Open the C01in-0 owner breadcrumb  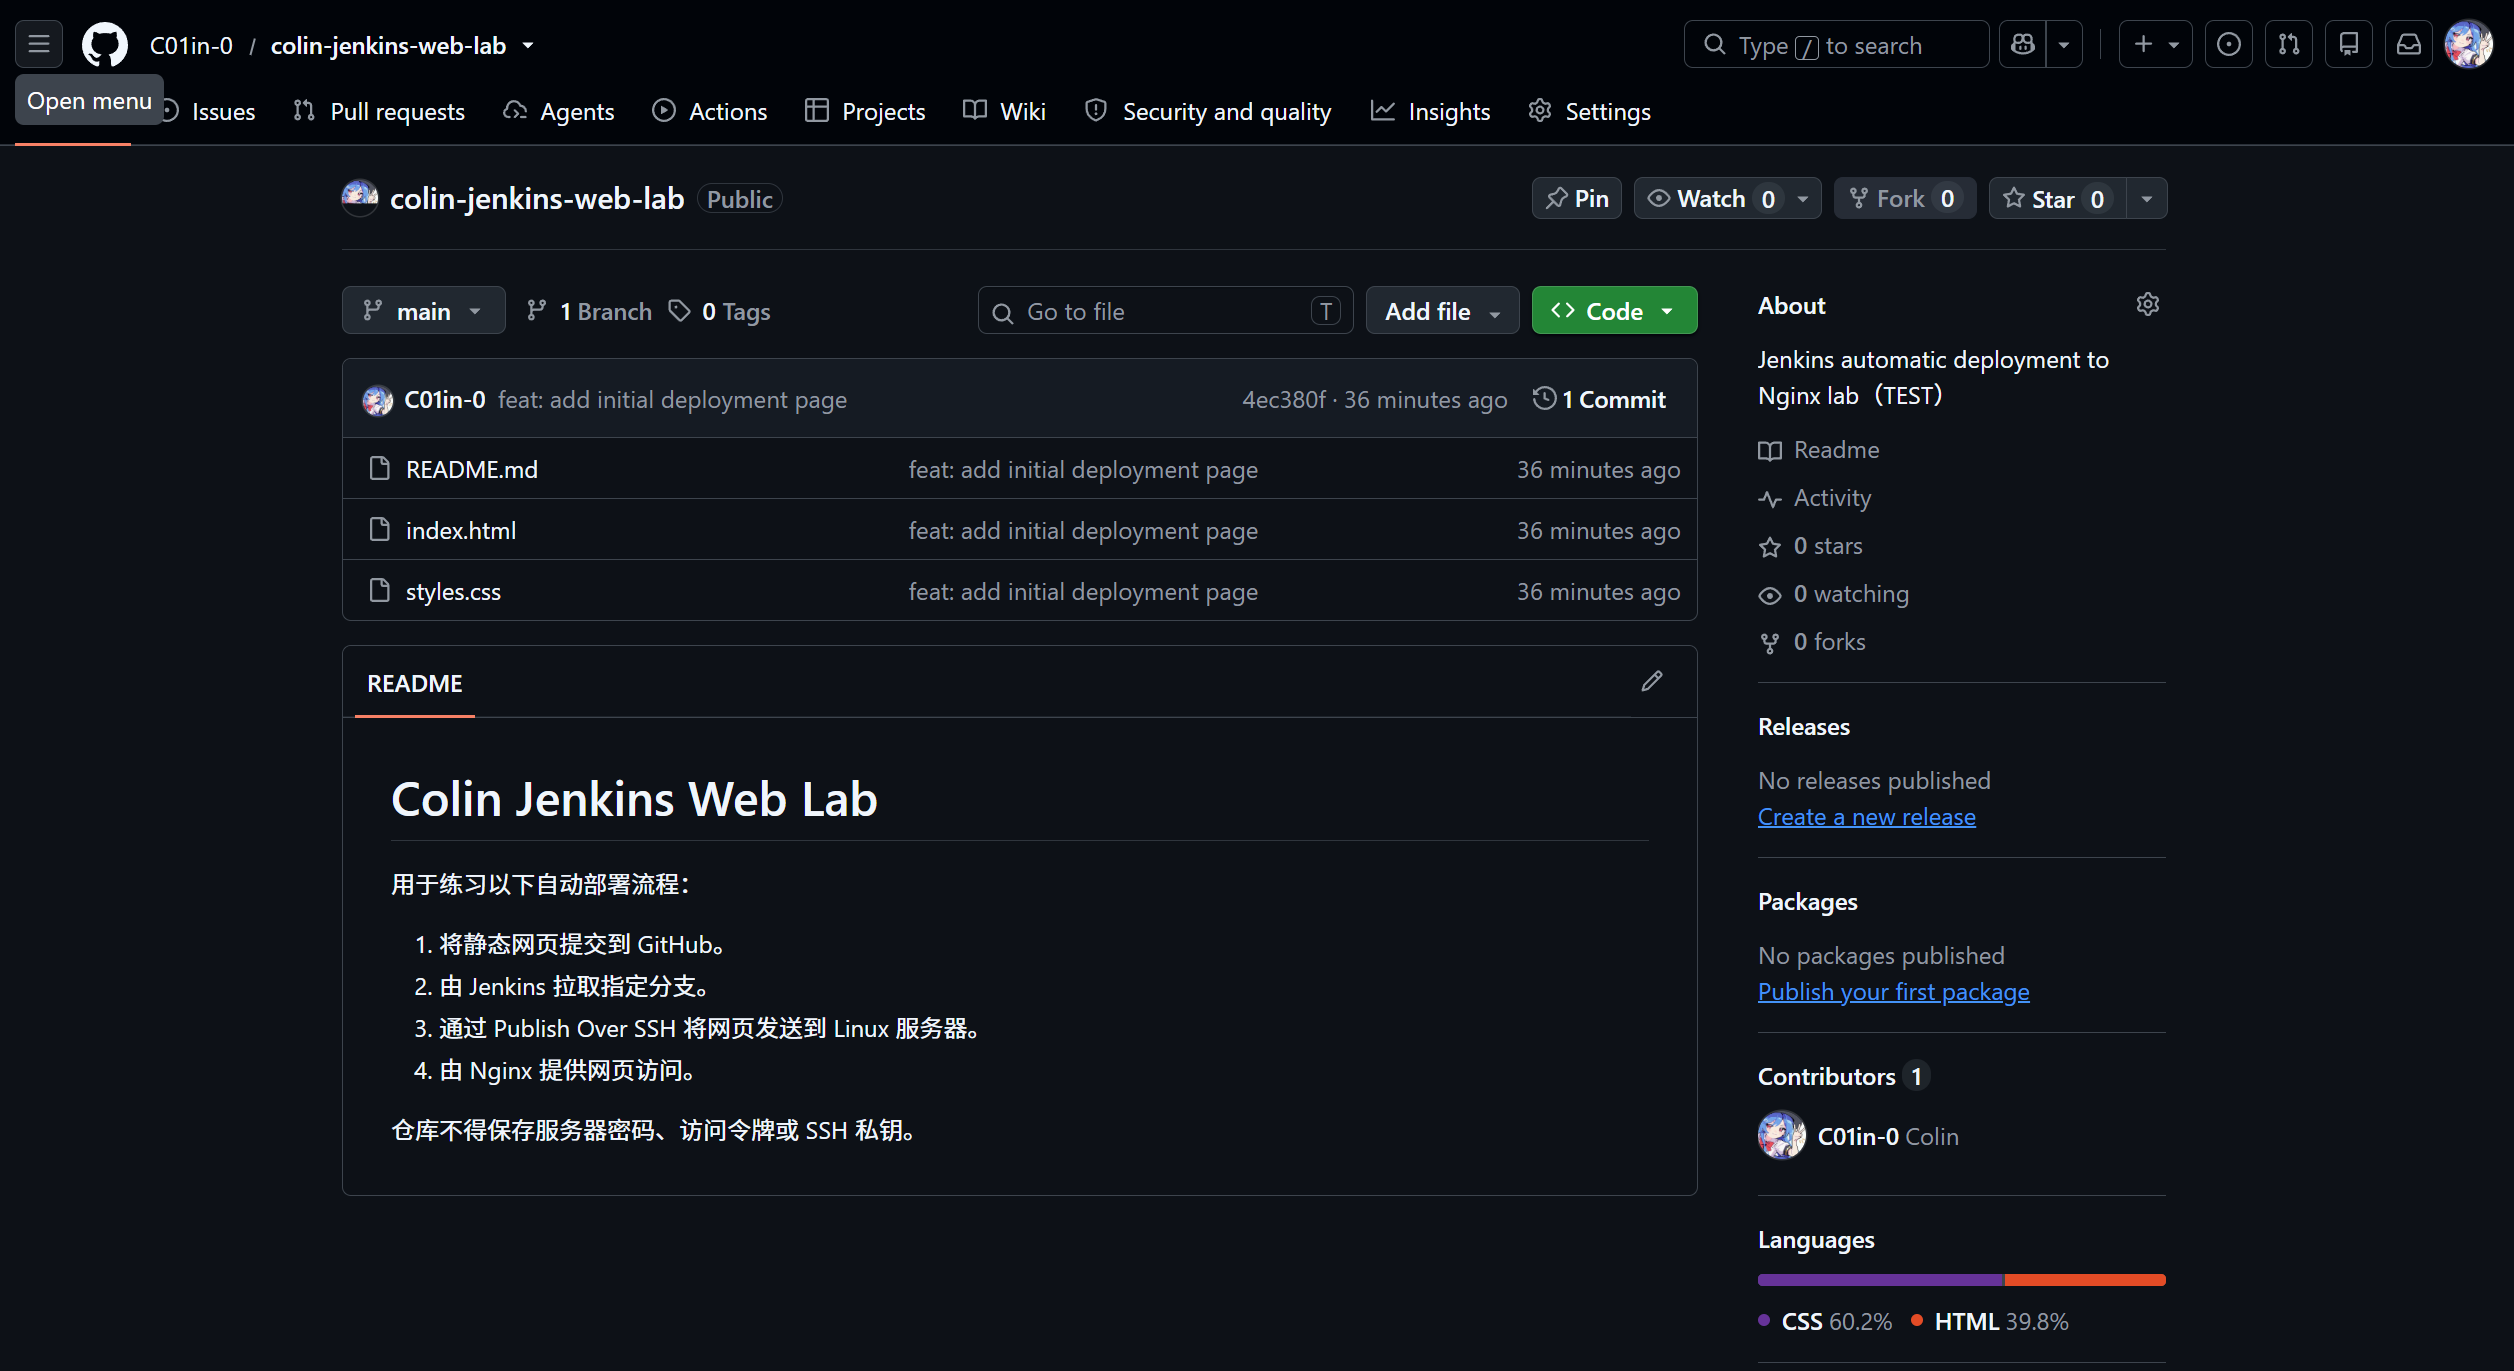coord(191,46)
